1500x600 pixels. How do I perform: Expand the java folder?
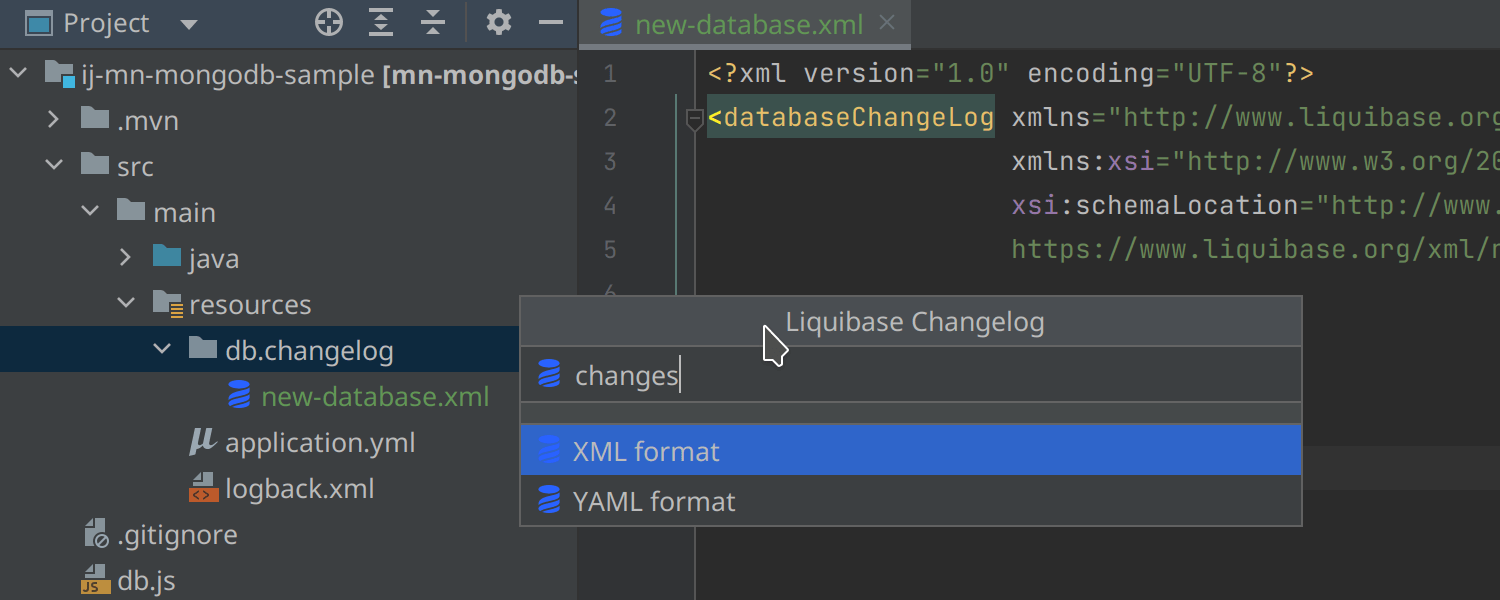[x=126, y=258]
